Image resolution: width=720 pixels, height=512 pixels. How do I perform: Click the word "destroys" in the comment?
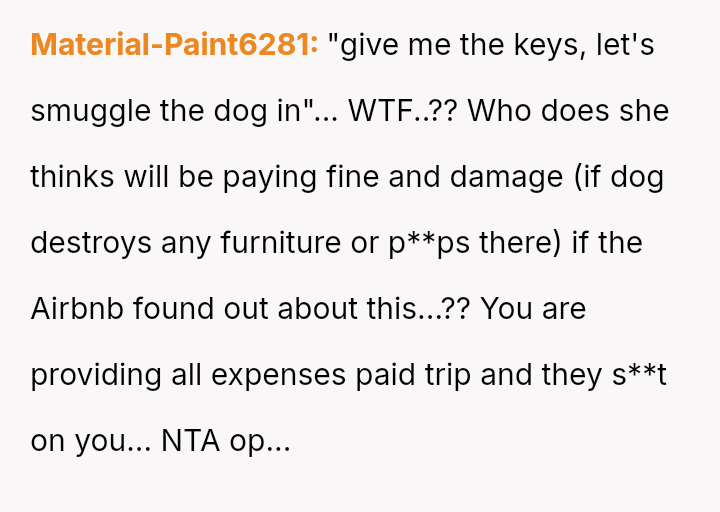click(90, 243)
